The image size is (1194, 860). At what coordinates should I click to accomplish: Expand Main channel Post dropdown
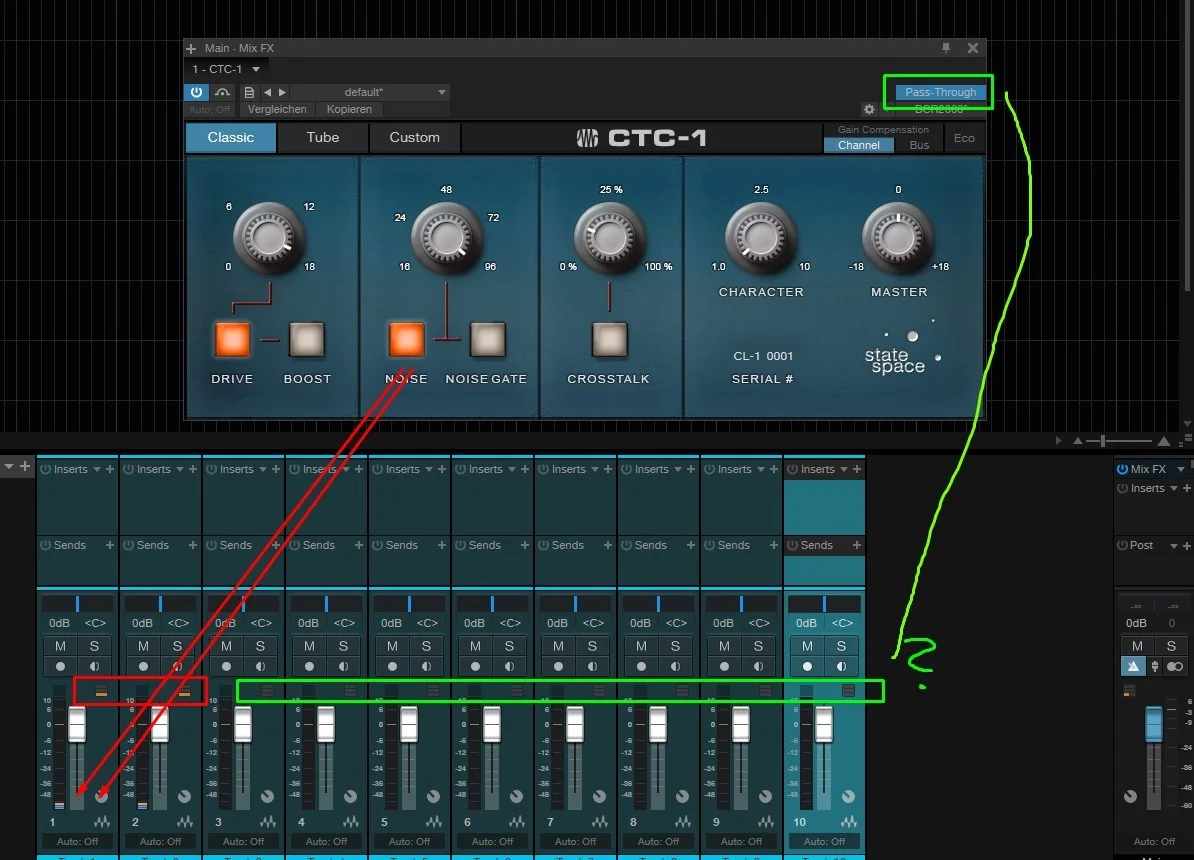pyautogui.click(x=1173, y=545)
